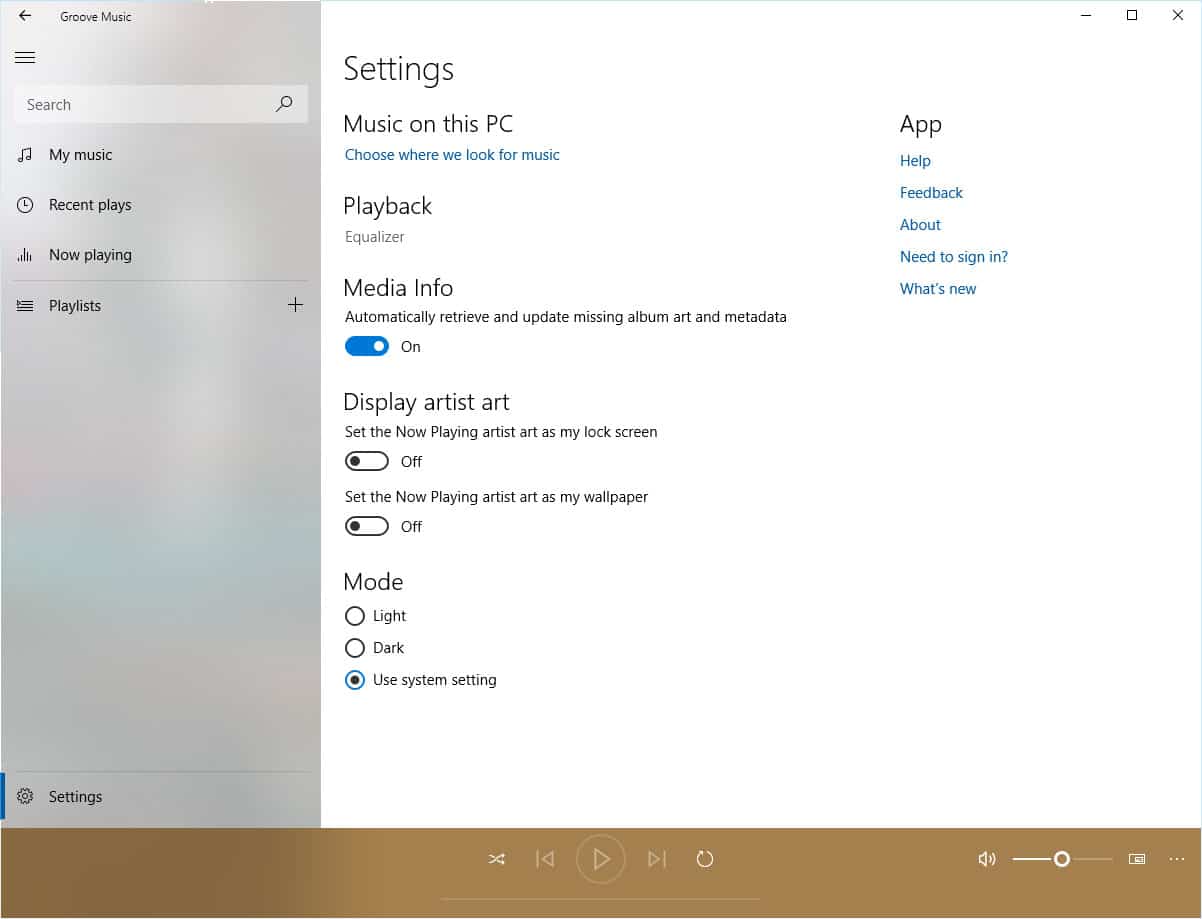Screen dimensions: 1202x919
Task: Click the Now playing bars icon
Action: coord(25,255)
